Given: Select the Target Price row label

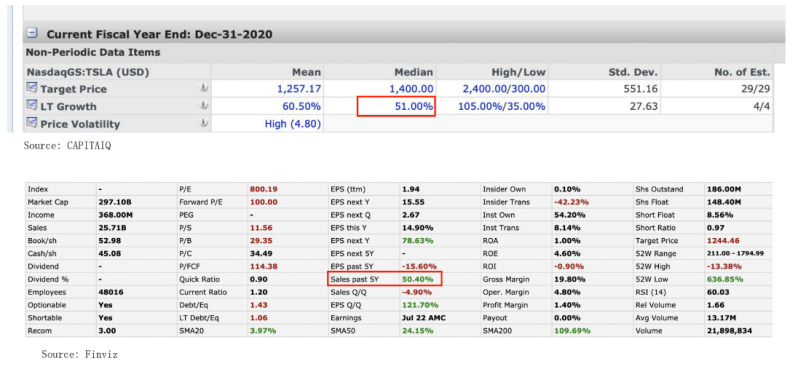Looking at the screenshot, I should [x=74, y=89].
